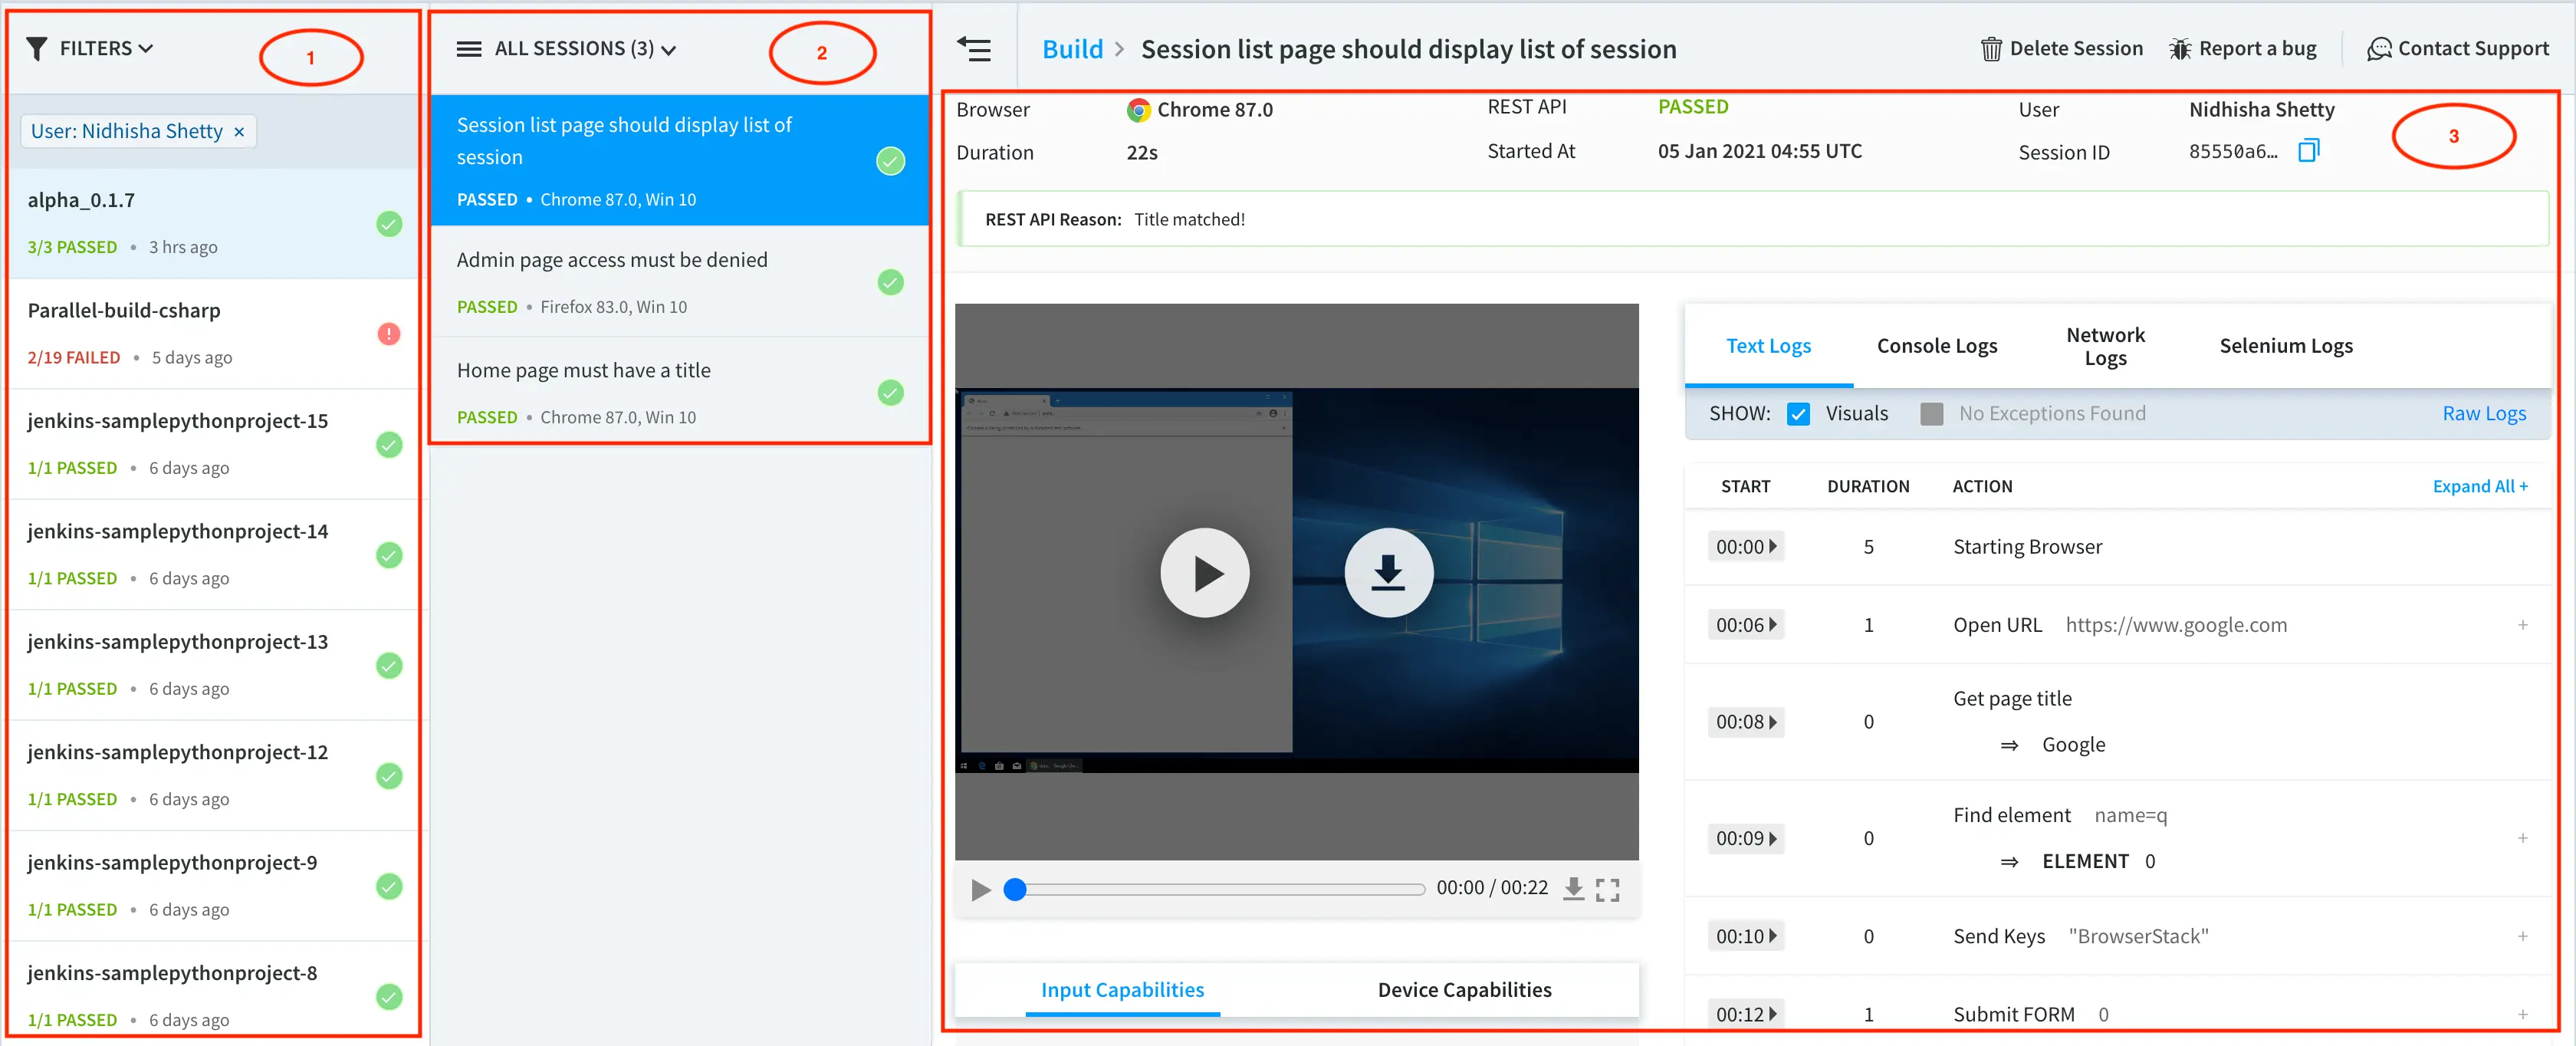2576x1046 pixels.
Task: Toggle the No Exceptions Found checkbox
Action: point(1932,414)
